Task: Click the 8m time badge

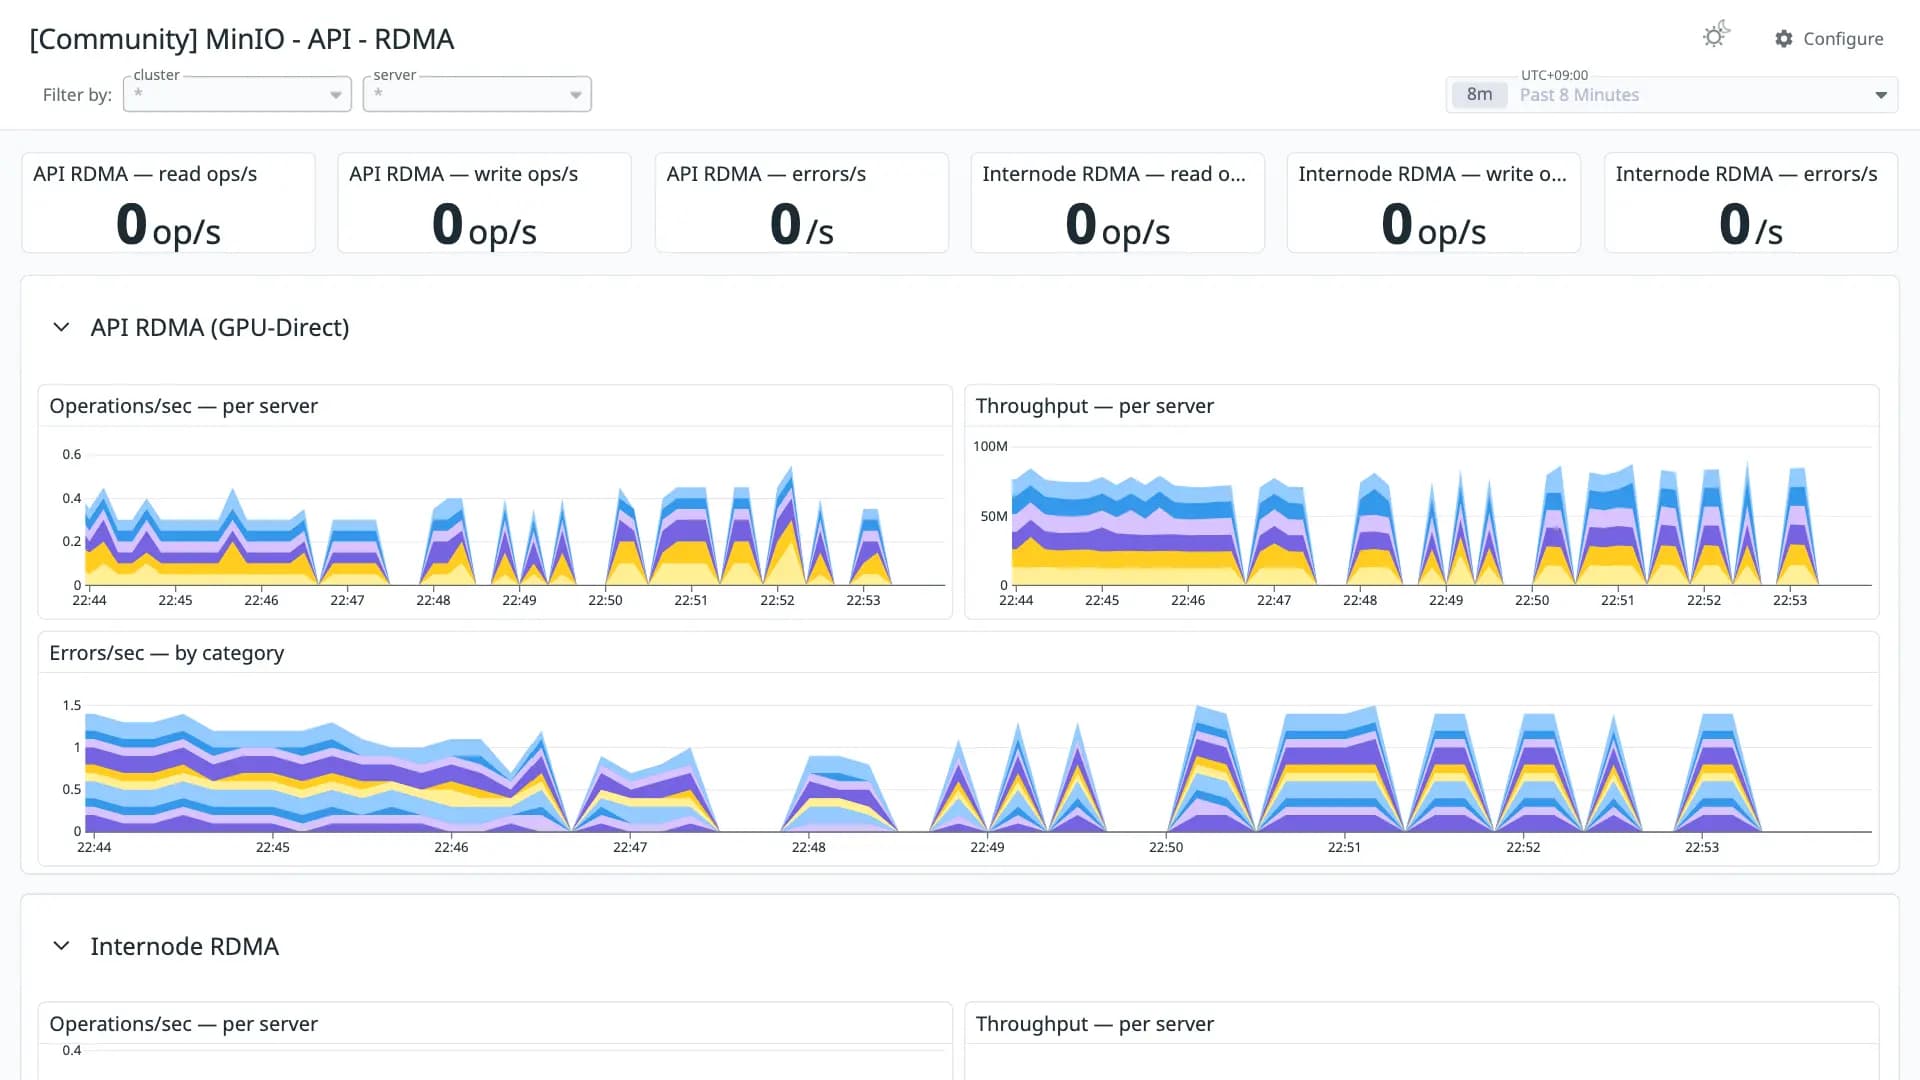Action: coord(1479,95)
